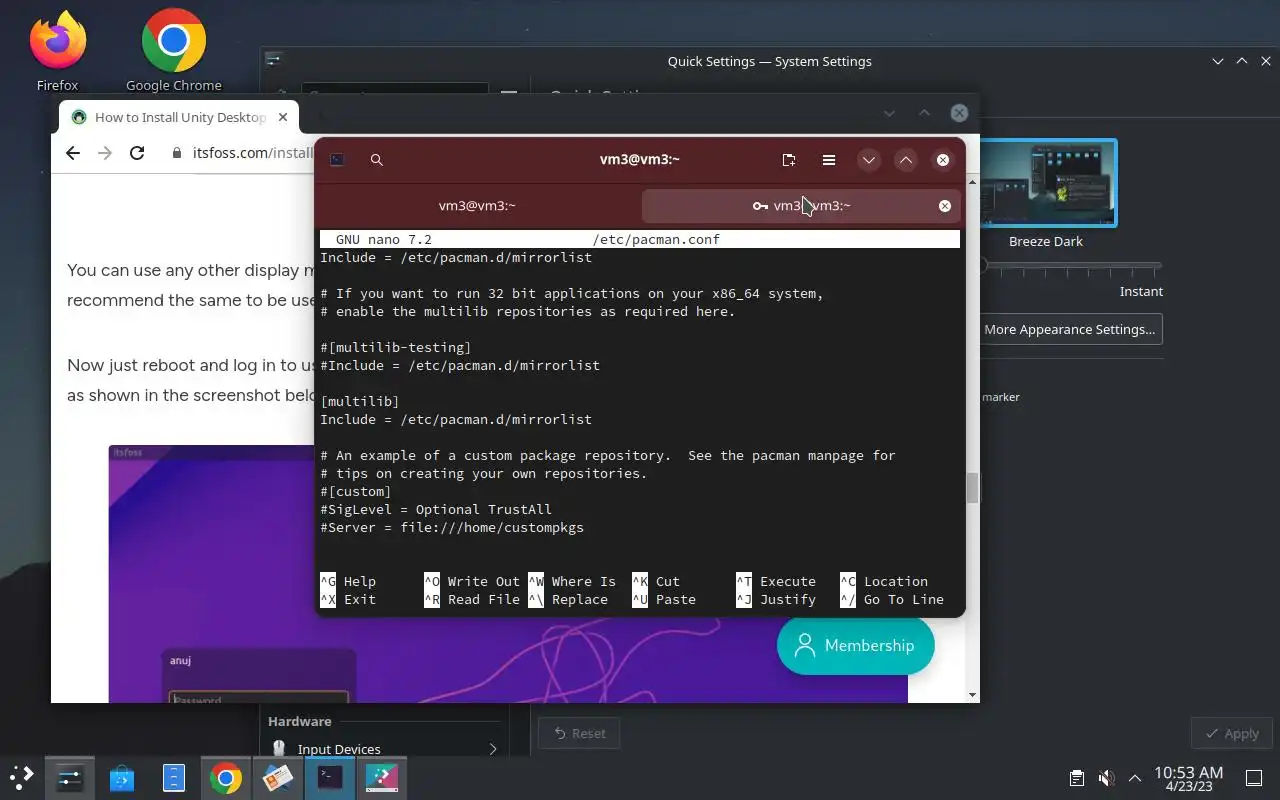Open a new terminal tab
The height and width of the screenshot is (800, 1280).
pos(789,160)
